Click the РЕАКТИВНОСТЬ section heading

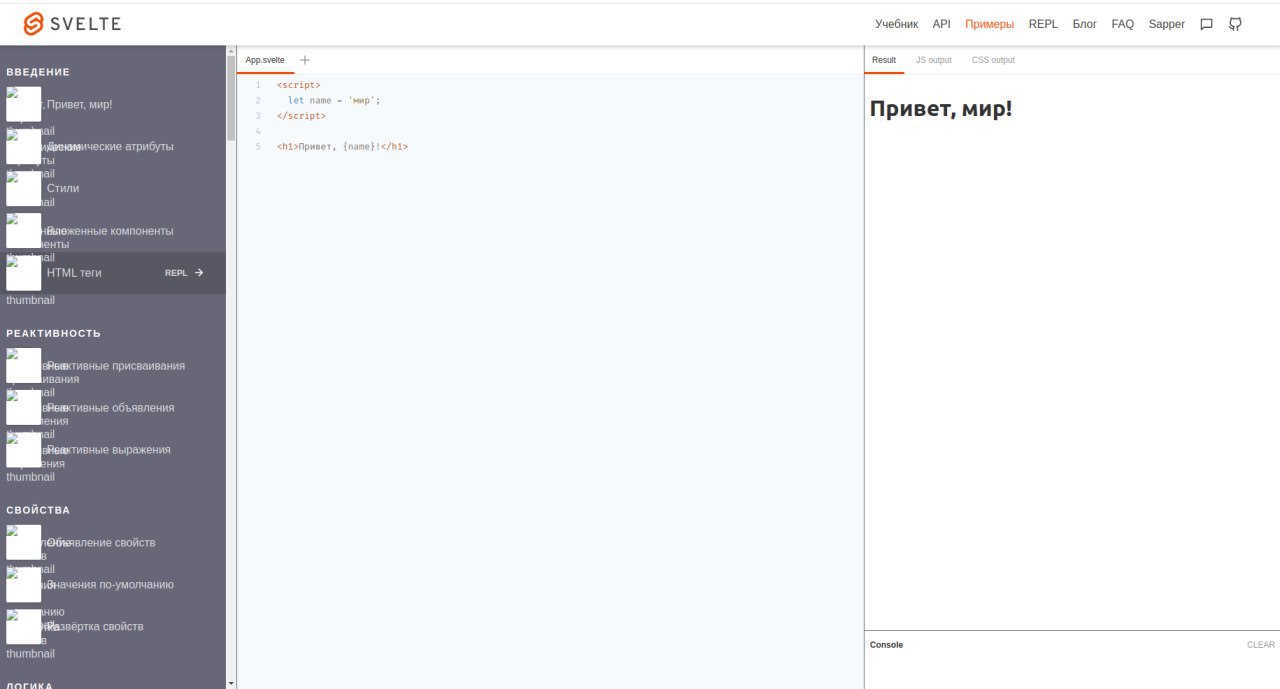pyautogui.click(x=53, y=333)
